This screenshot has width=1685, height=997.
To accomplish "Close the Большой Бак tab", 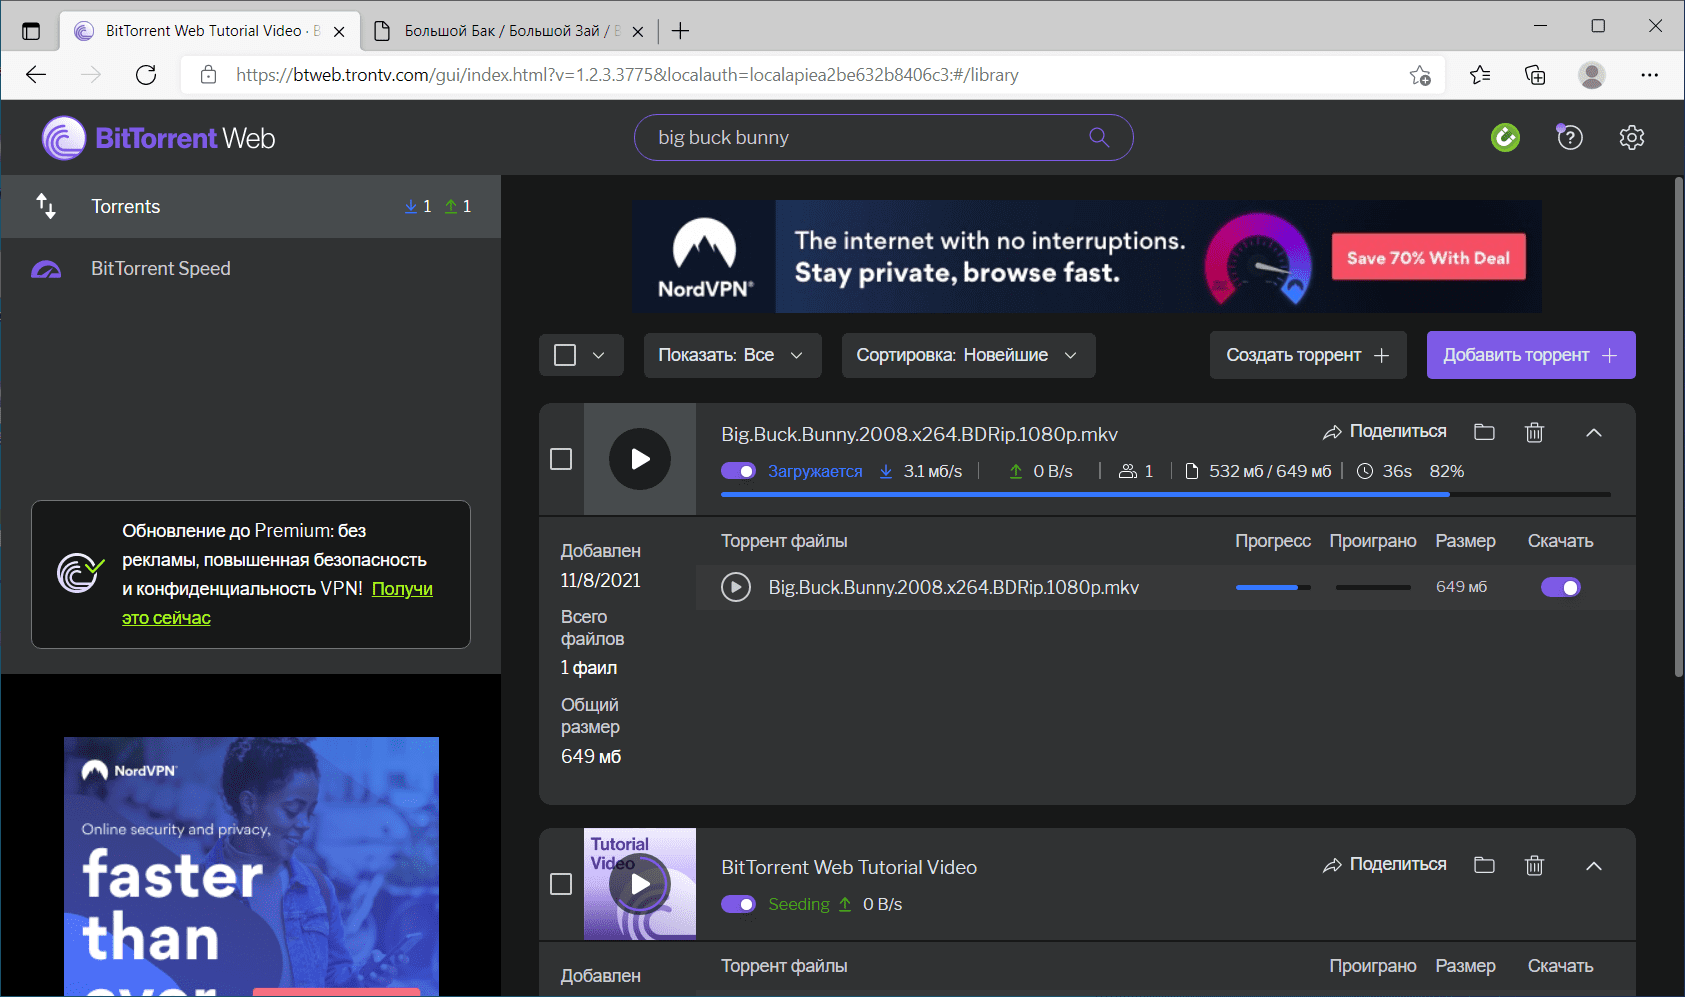I will [638, 31].
